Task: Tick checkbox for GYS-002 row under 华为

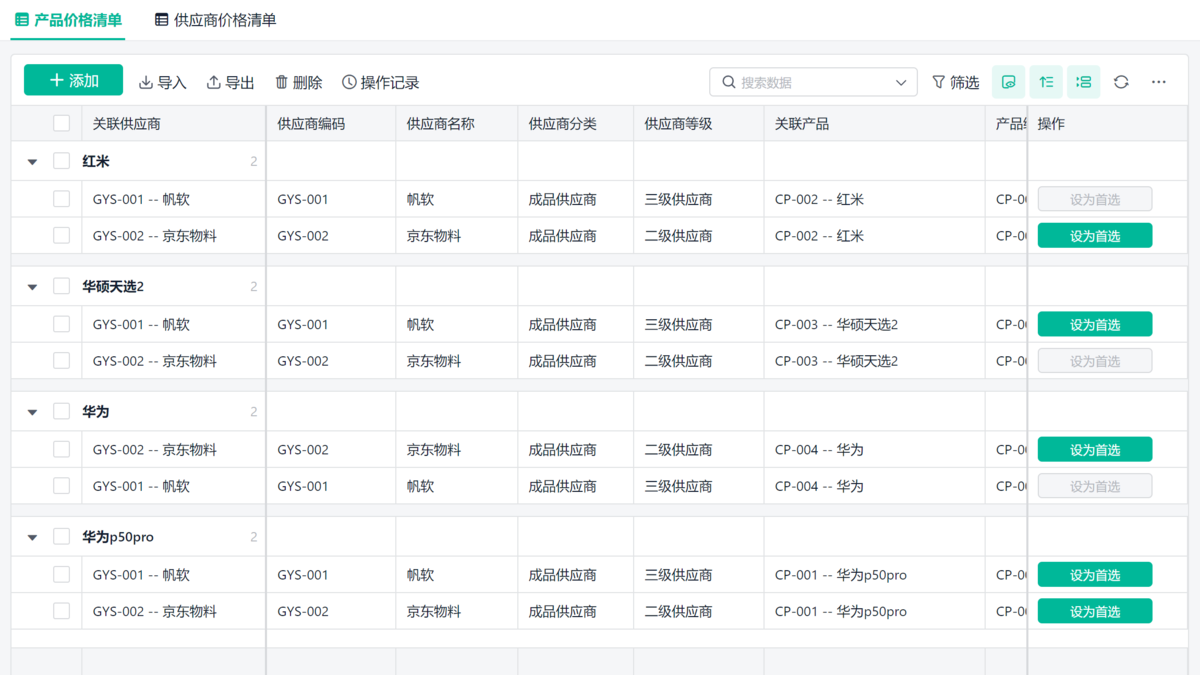Action: pos(62,450)
